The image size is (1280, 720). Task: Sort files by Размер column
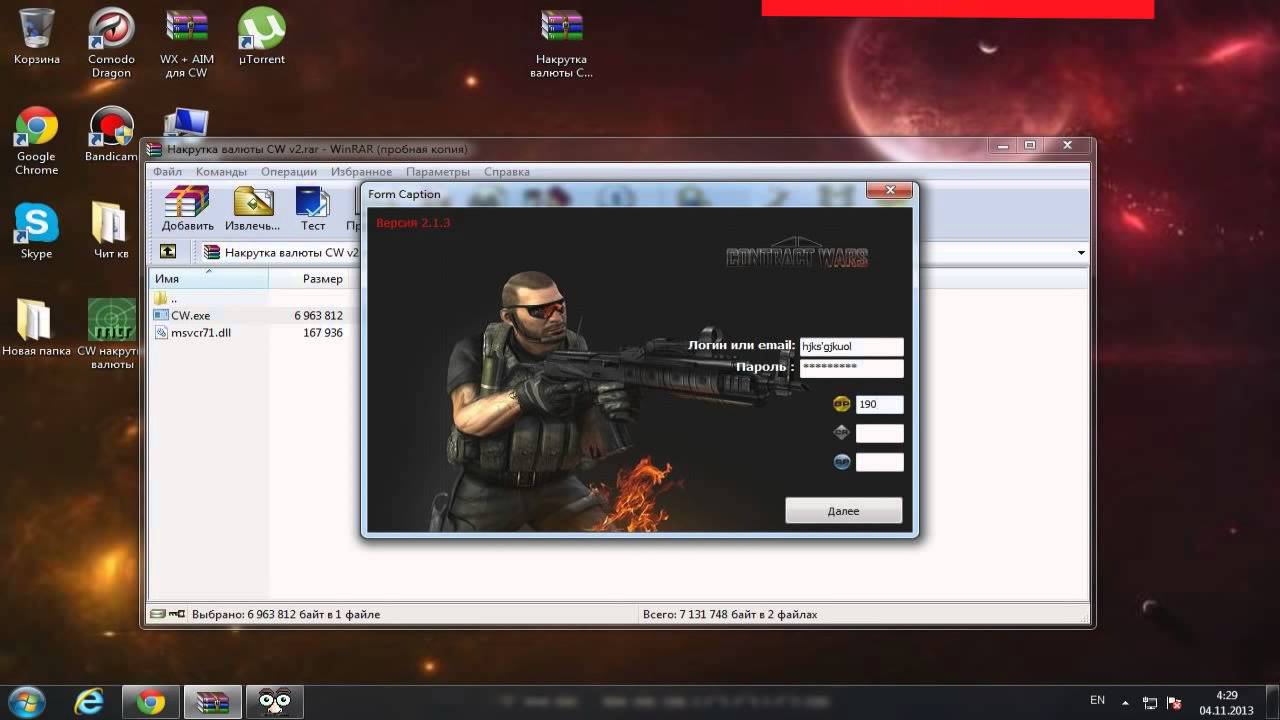pos(309,279)
